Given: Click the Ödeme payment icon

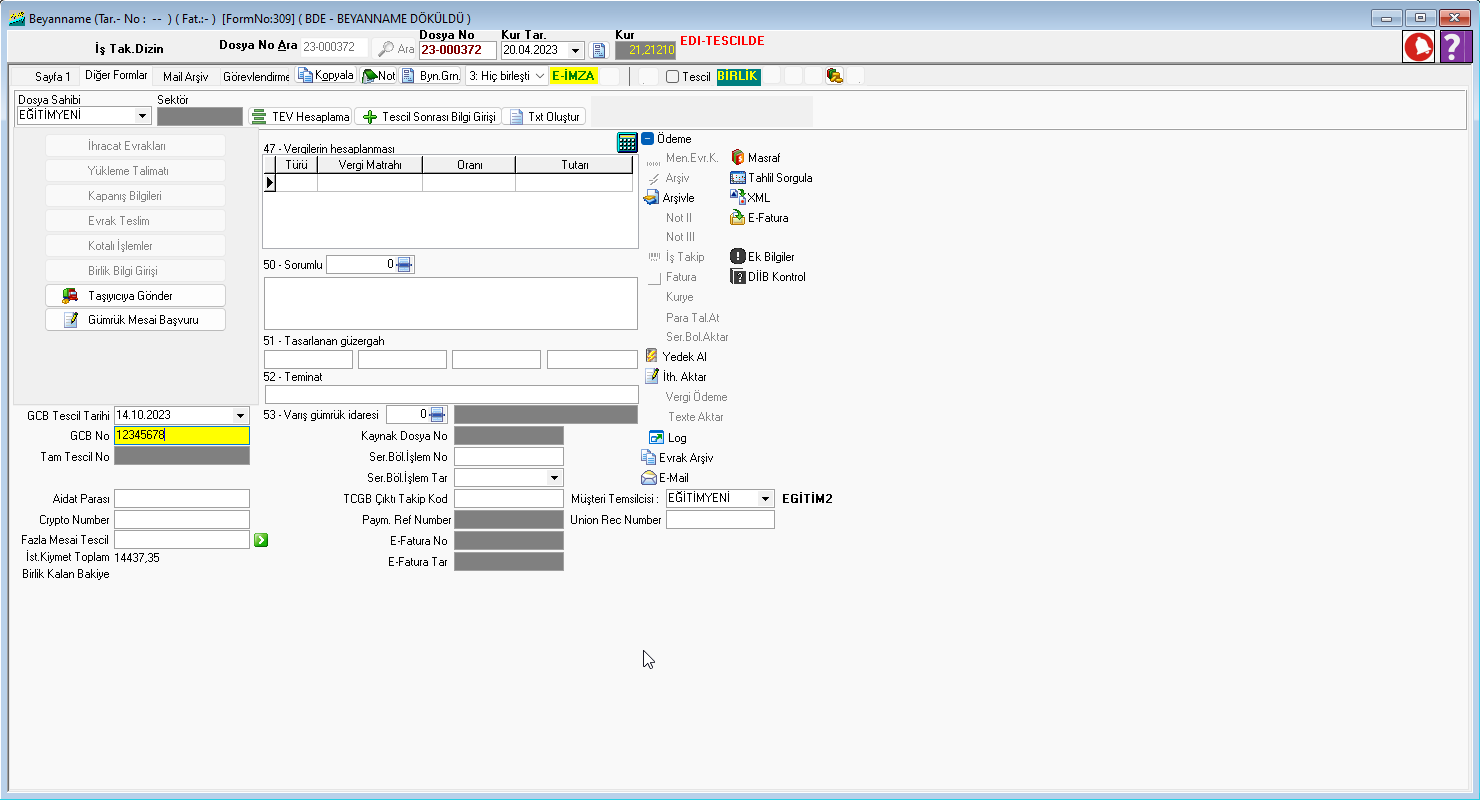Looking at the screenshot, I should click(648, 139).
